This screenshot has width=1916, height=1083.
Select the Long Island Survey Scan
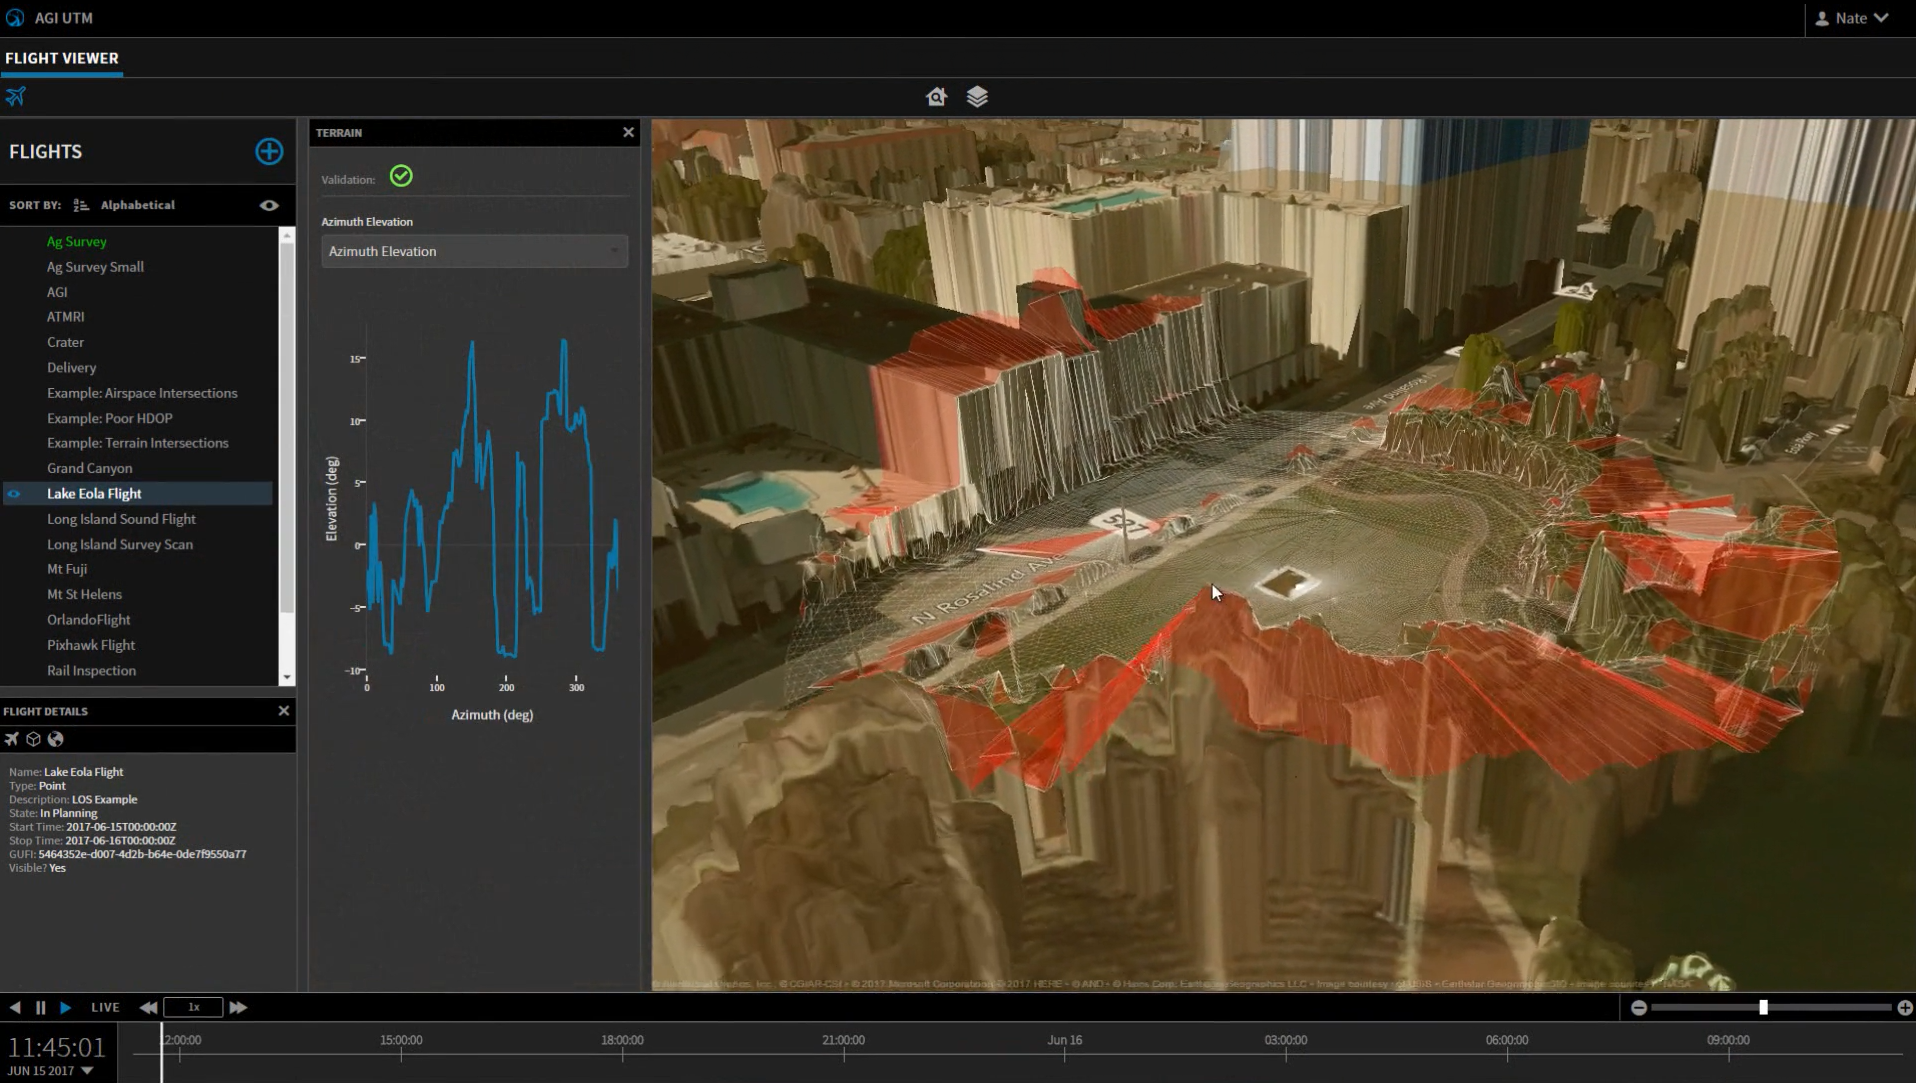pyautogui.click(x=120, y=544)
